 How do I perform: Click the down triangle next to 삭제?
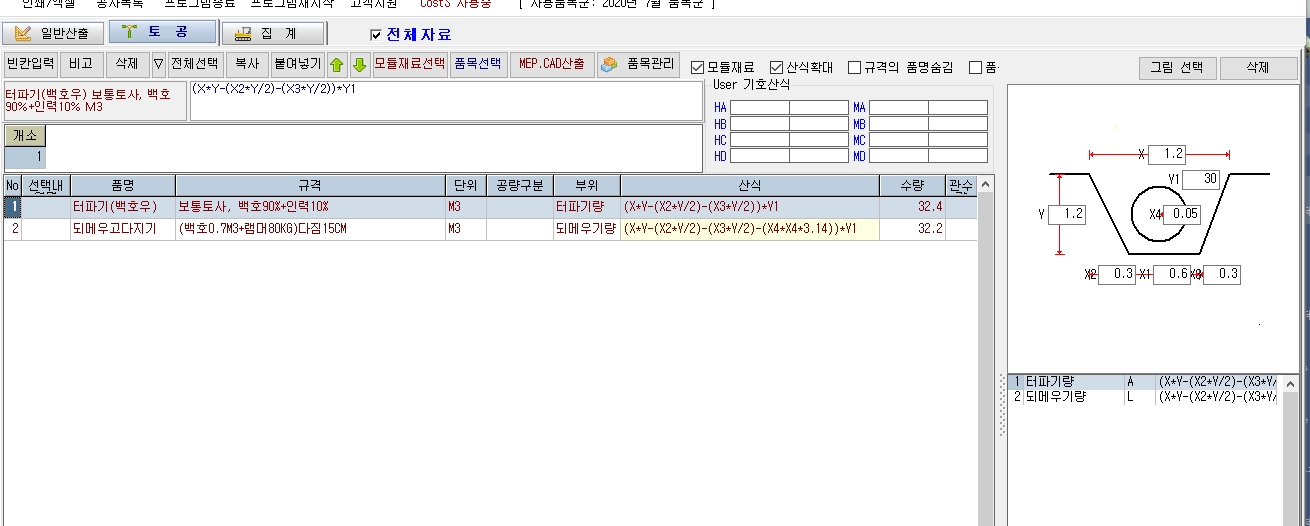click(x=158, y=65)
